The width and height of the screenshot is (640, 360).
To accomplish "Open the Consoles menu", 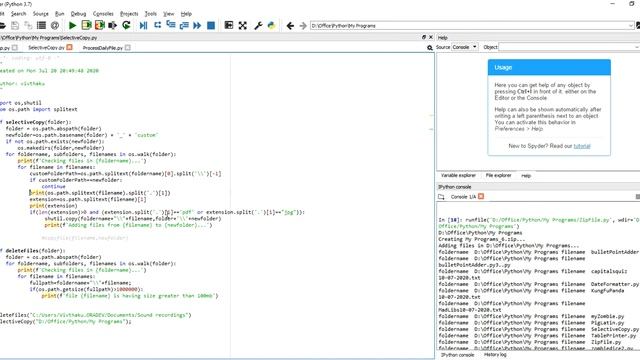I will [x=103, y=13].
